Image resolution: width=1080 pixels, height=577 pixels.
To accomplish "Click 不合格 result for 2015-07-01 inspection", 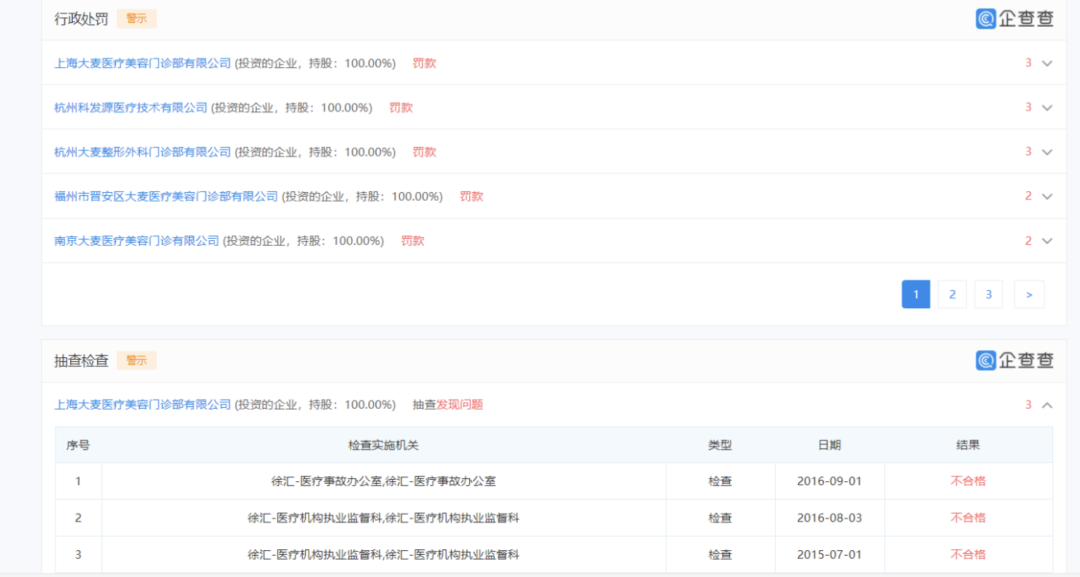I will tap(968, 554).
